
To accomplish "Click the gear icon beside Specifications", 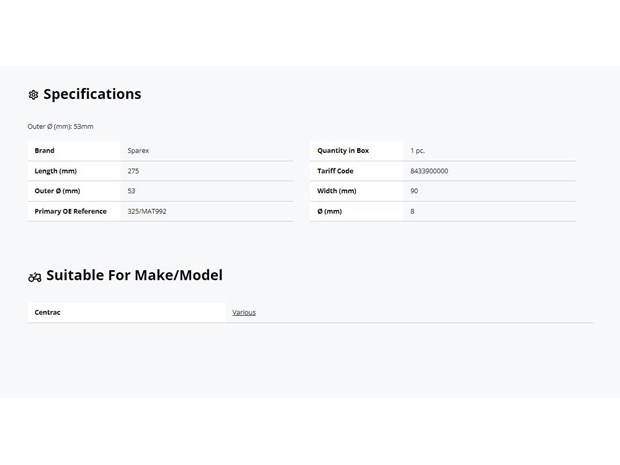I will click(33, 95).
